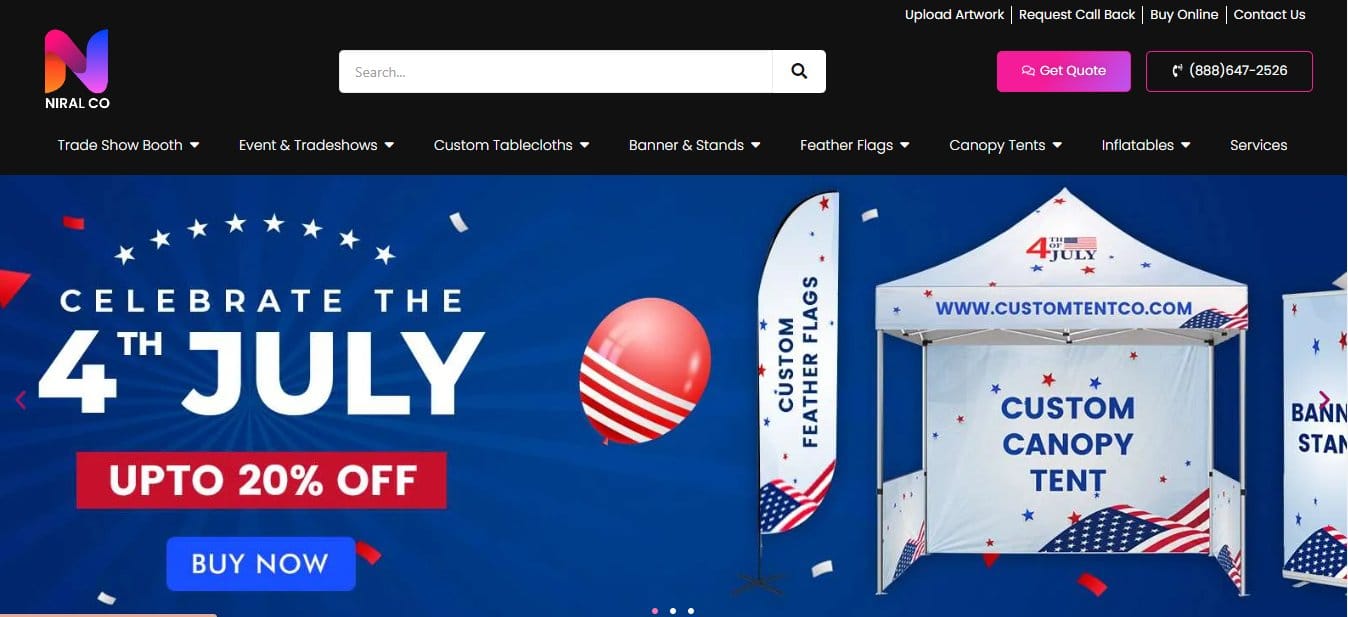This screenshot has height=617, width=1348.
Task: Expand the Trade Show Booth menu
Action: point(128,145)
